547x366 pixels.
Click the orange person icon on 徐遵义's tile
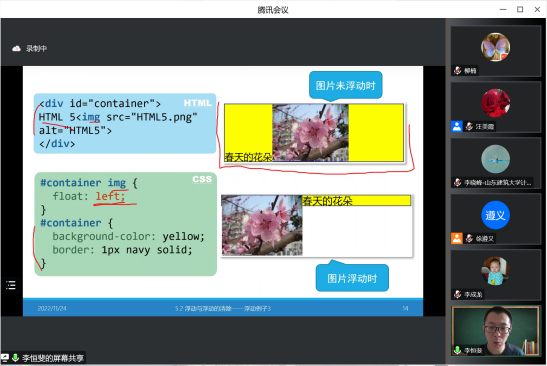pos(457,238)
